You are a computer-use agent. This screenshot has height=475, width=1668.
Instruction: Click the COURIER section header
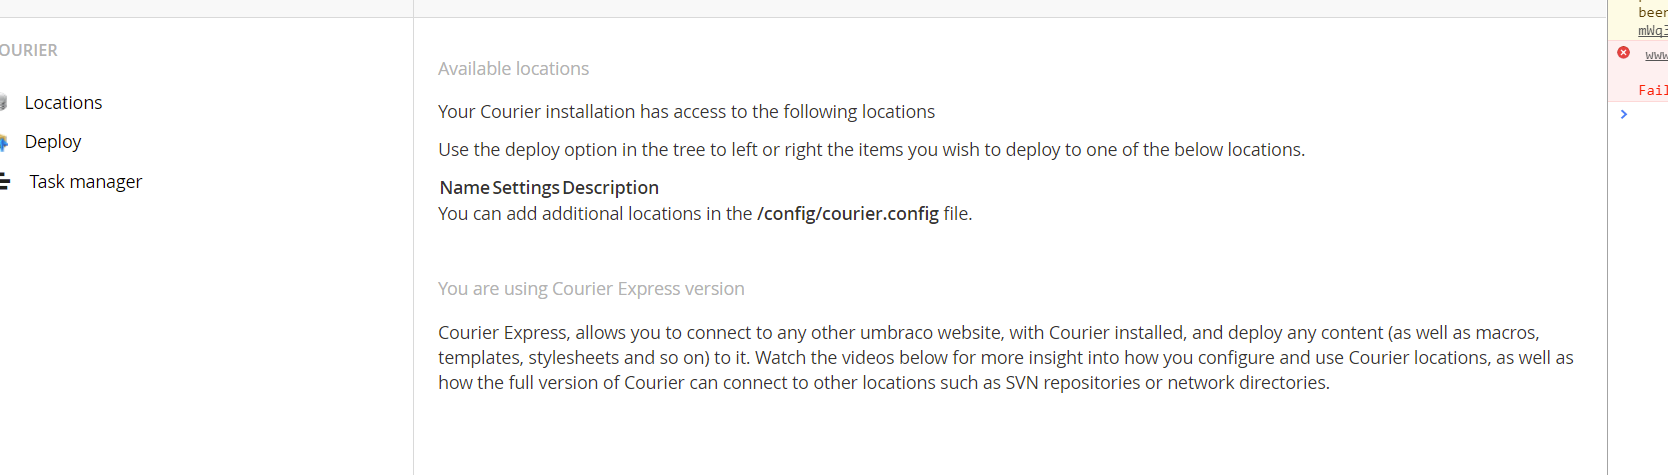pos(28,50)
